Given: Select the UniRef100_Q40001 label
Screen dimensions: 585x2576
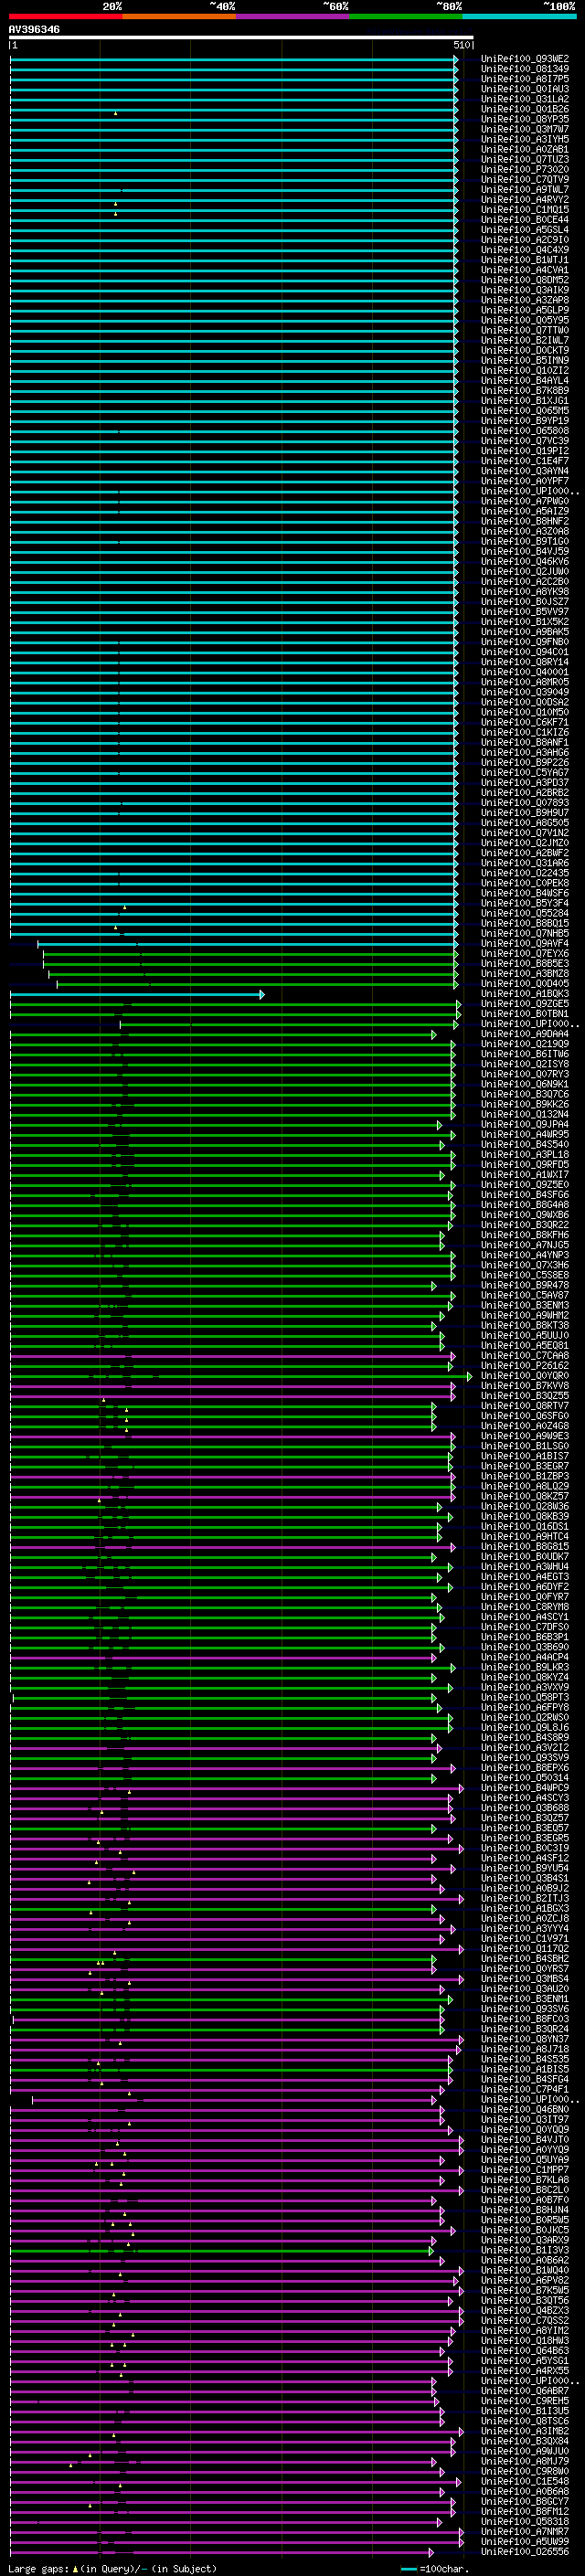Looking at the screenshot, I should pyautogui.click(x=525, y=672).
